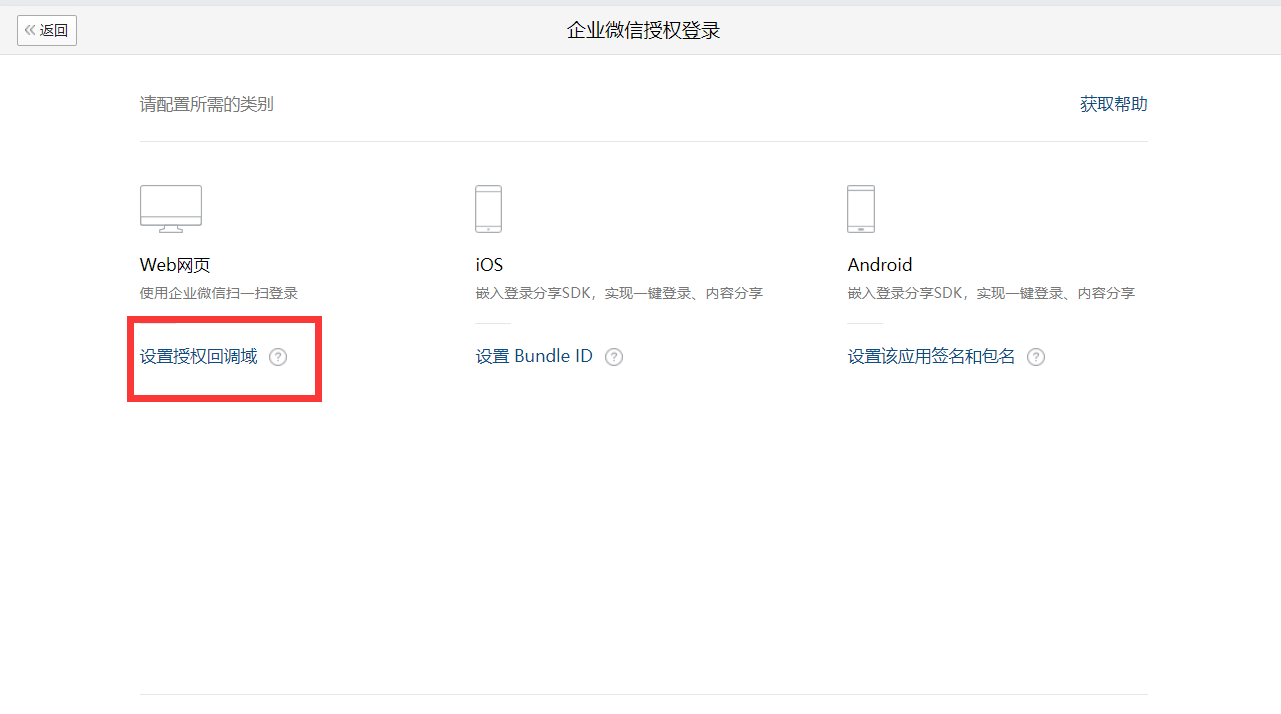Click the iOS phone icon

pyautogui.click(x=488, y=209)
